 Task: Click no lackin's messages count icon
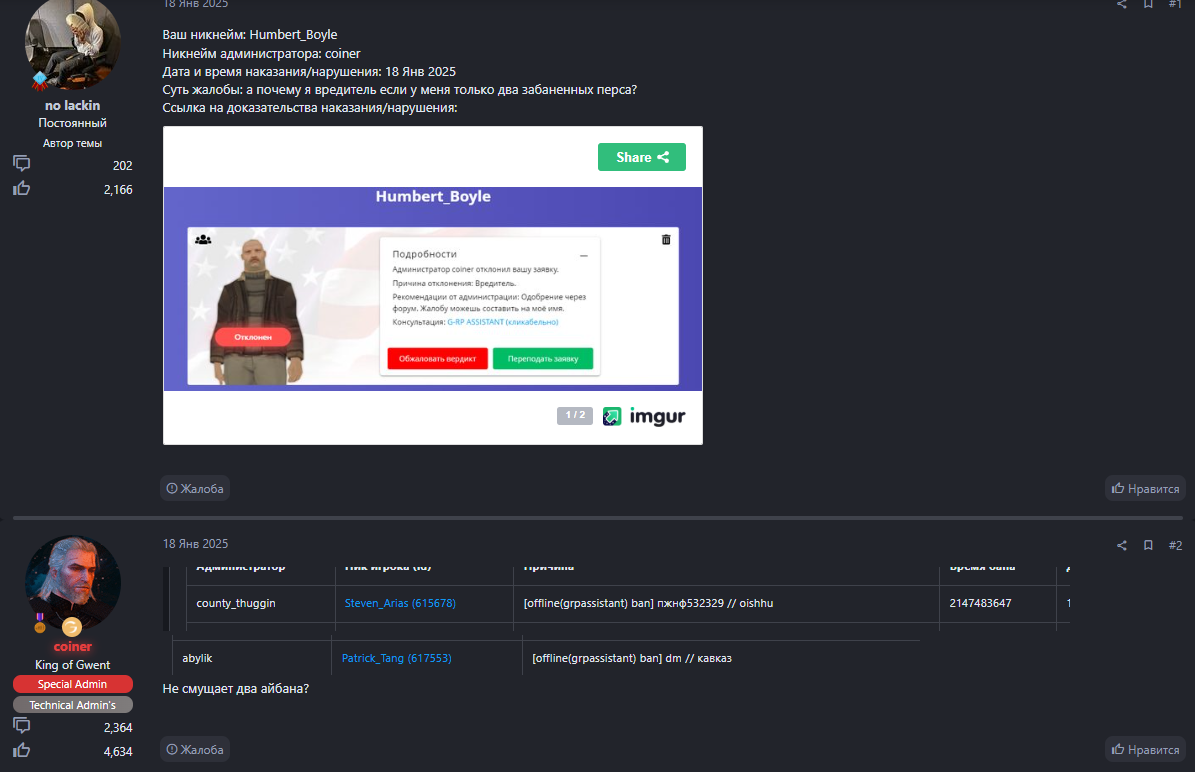21,164
